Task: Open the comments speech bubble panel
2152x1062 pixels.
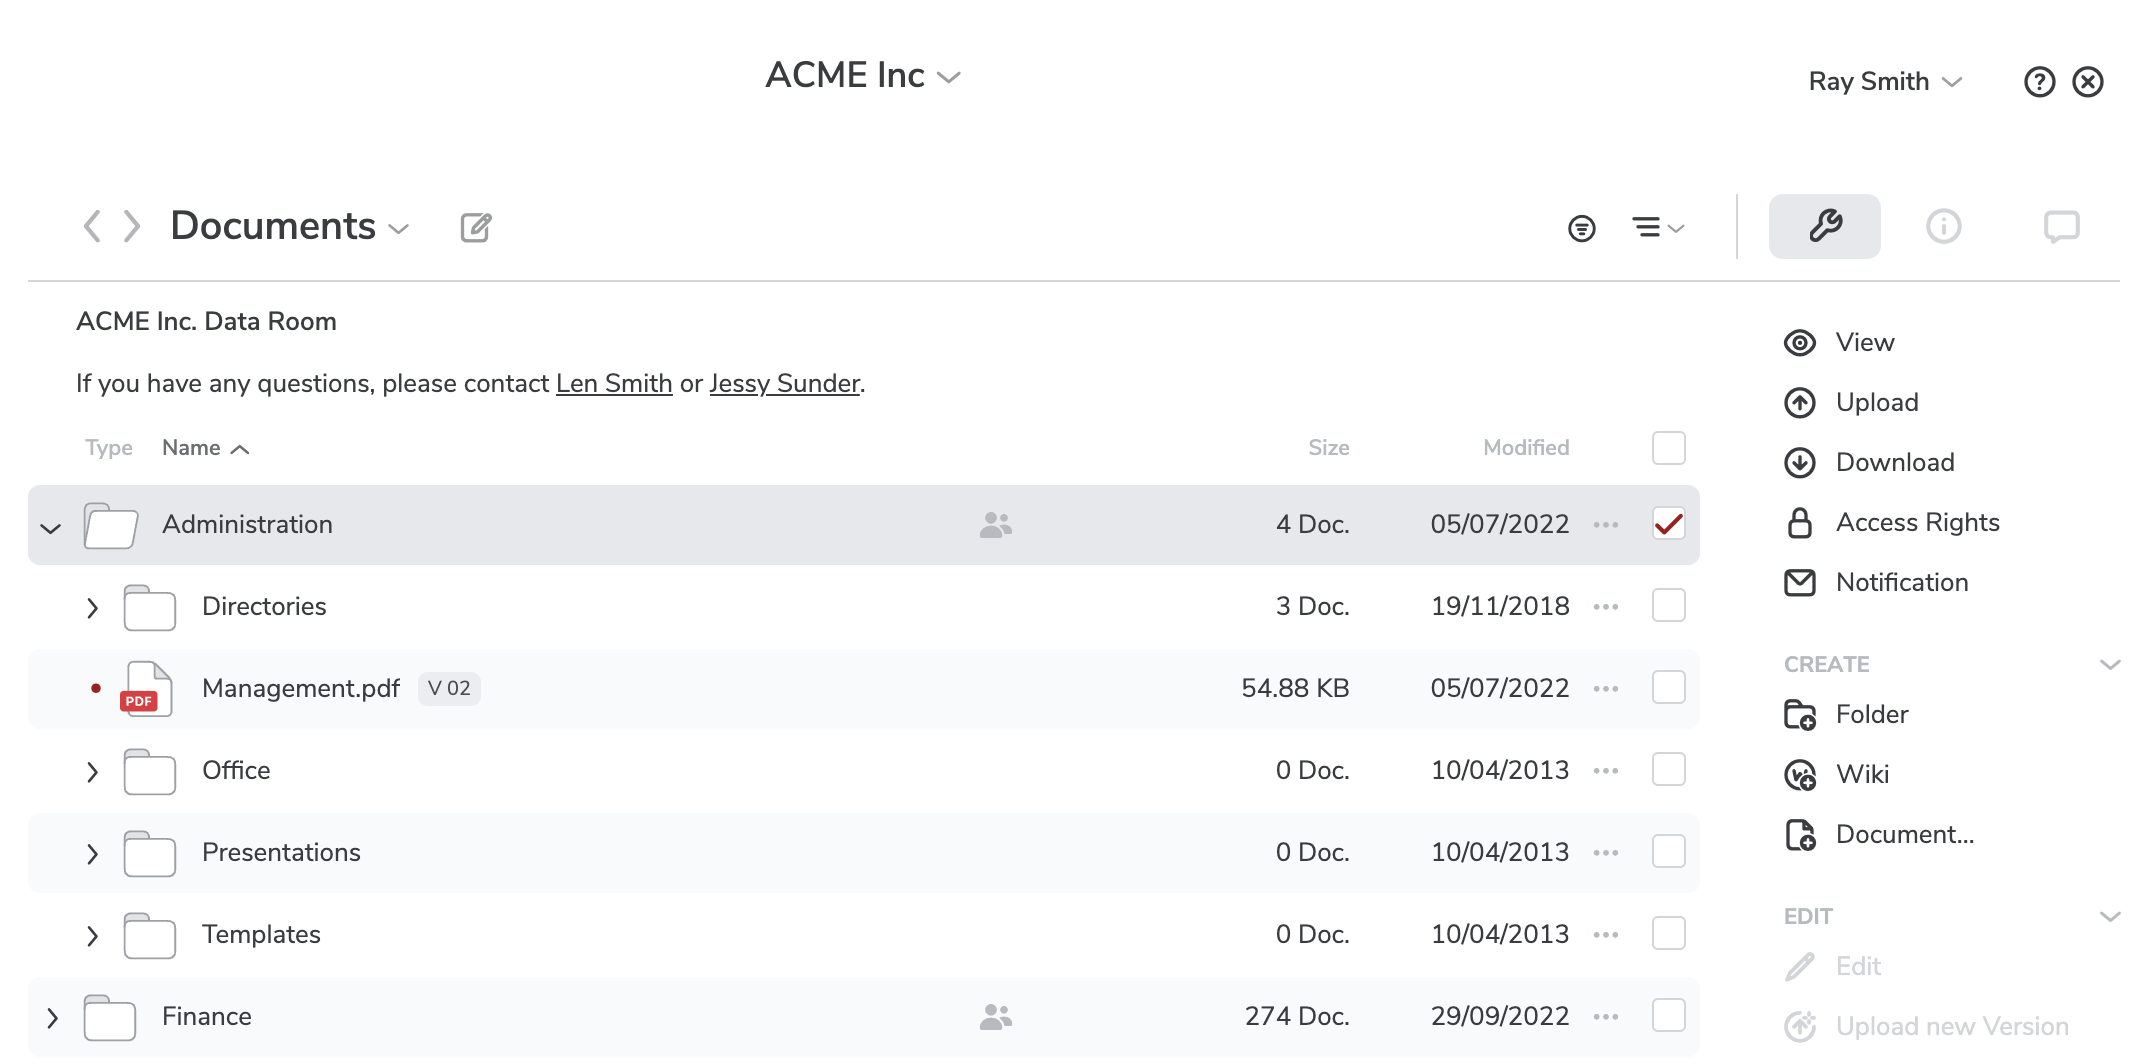Action: (2061, 226)
